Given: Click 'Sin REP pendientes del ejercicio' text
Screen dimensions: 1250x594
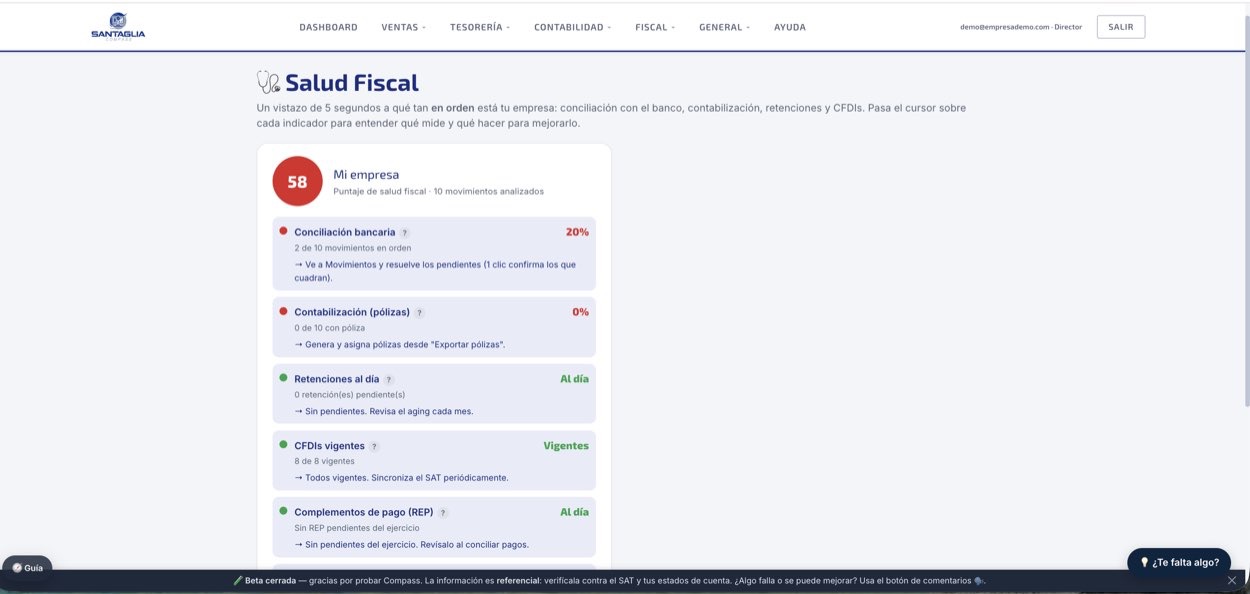Looking at the screenshot, I should click(x=356, y=527).
